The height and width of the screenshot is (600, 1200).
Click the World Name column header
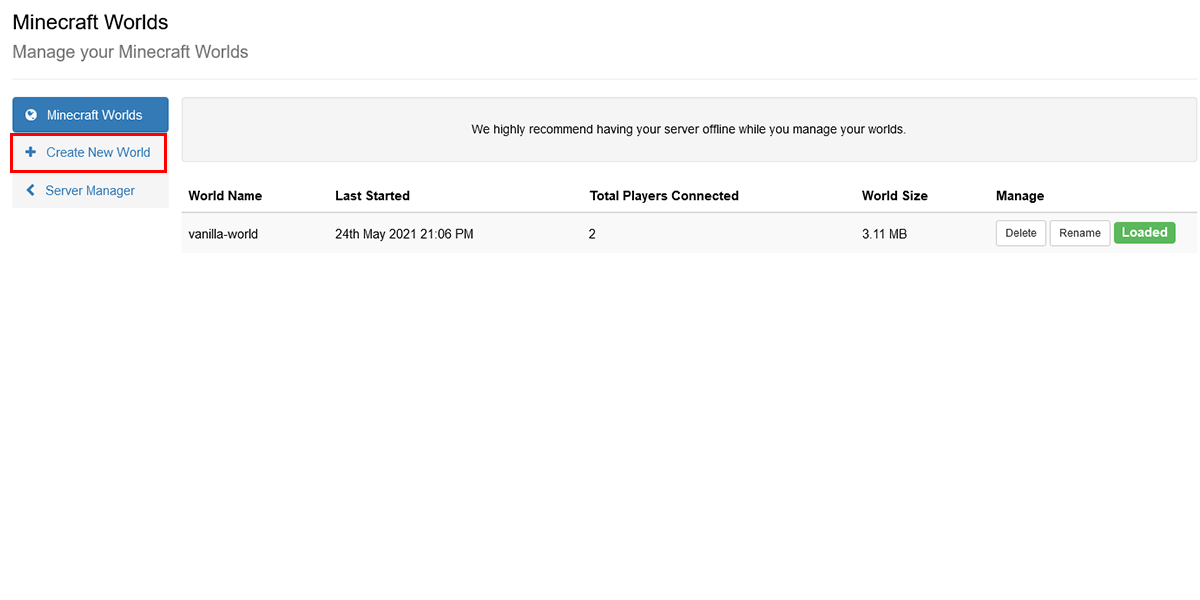pos(225,196)
